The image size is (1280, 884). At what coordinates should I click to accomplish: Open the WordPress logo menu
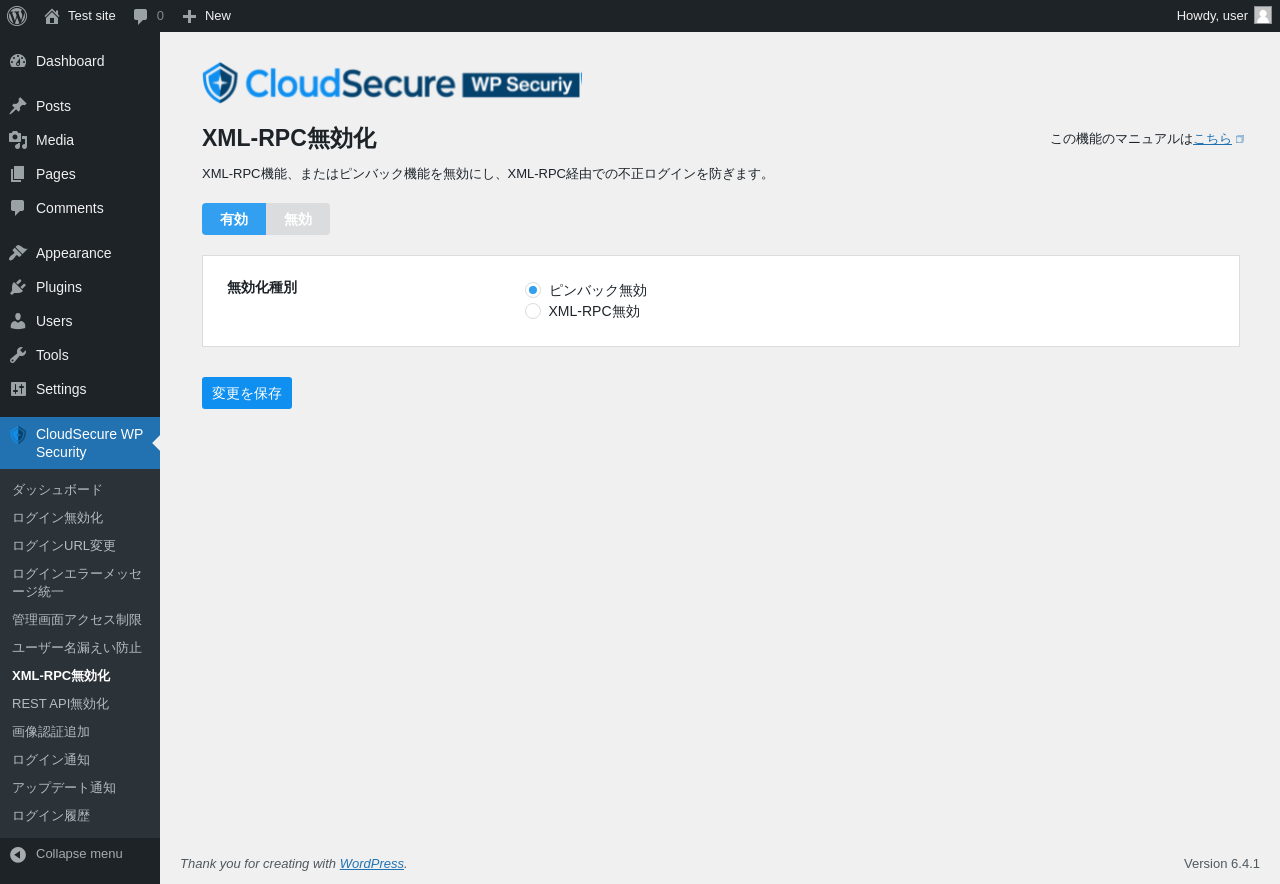(17, 16)
